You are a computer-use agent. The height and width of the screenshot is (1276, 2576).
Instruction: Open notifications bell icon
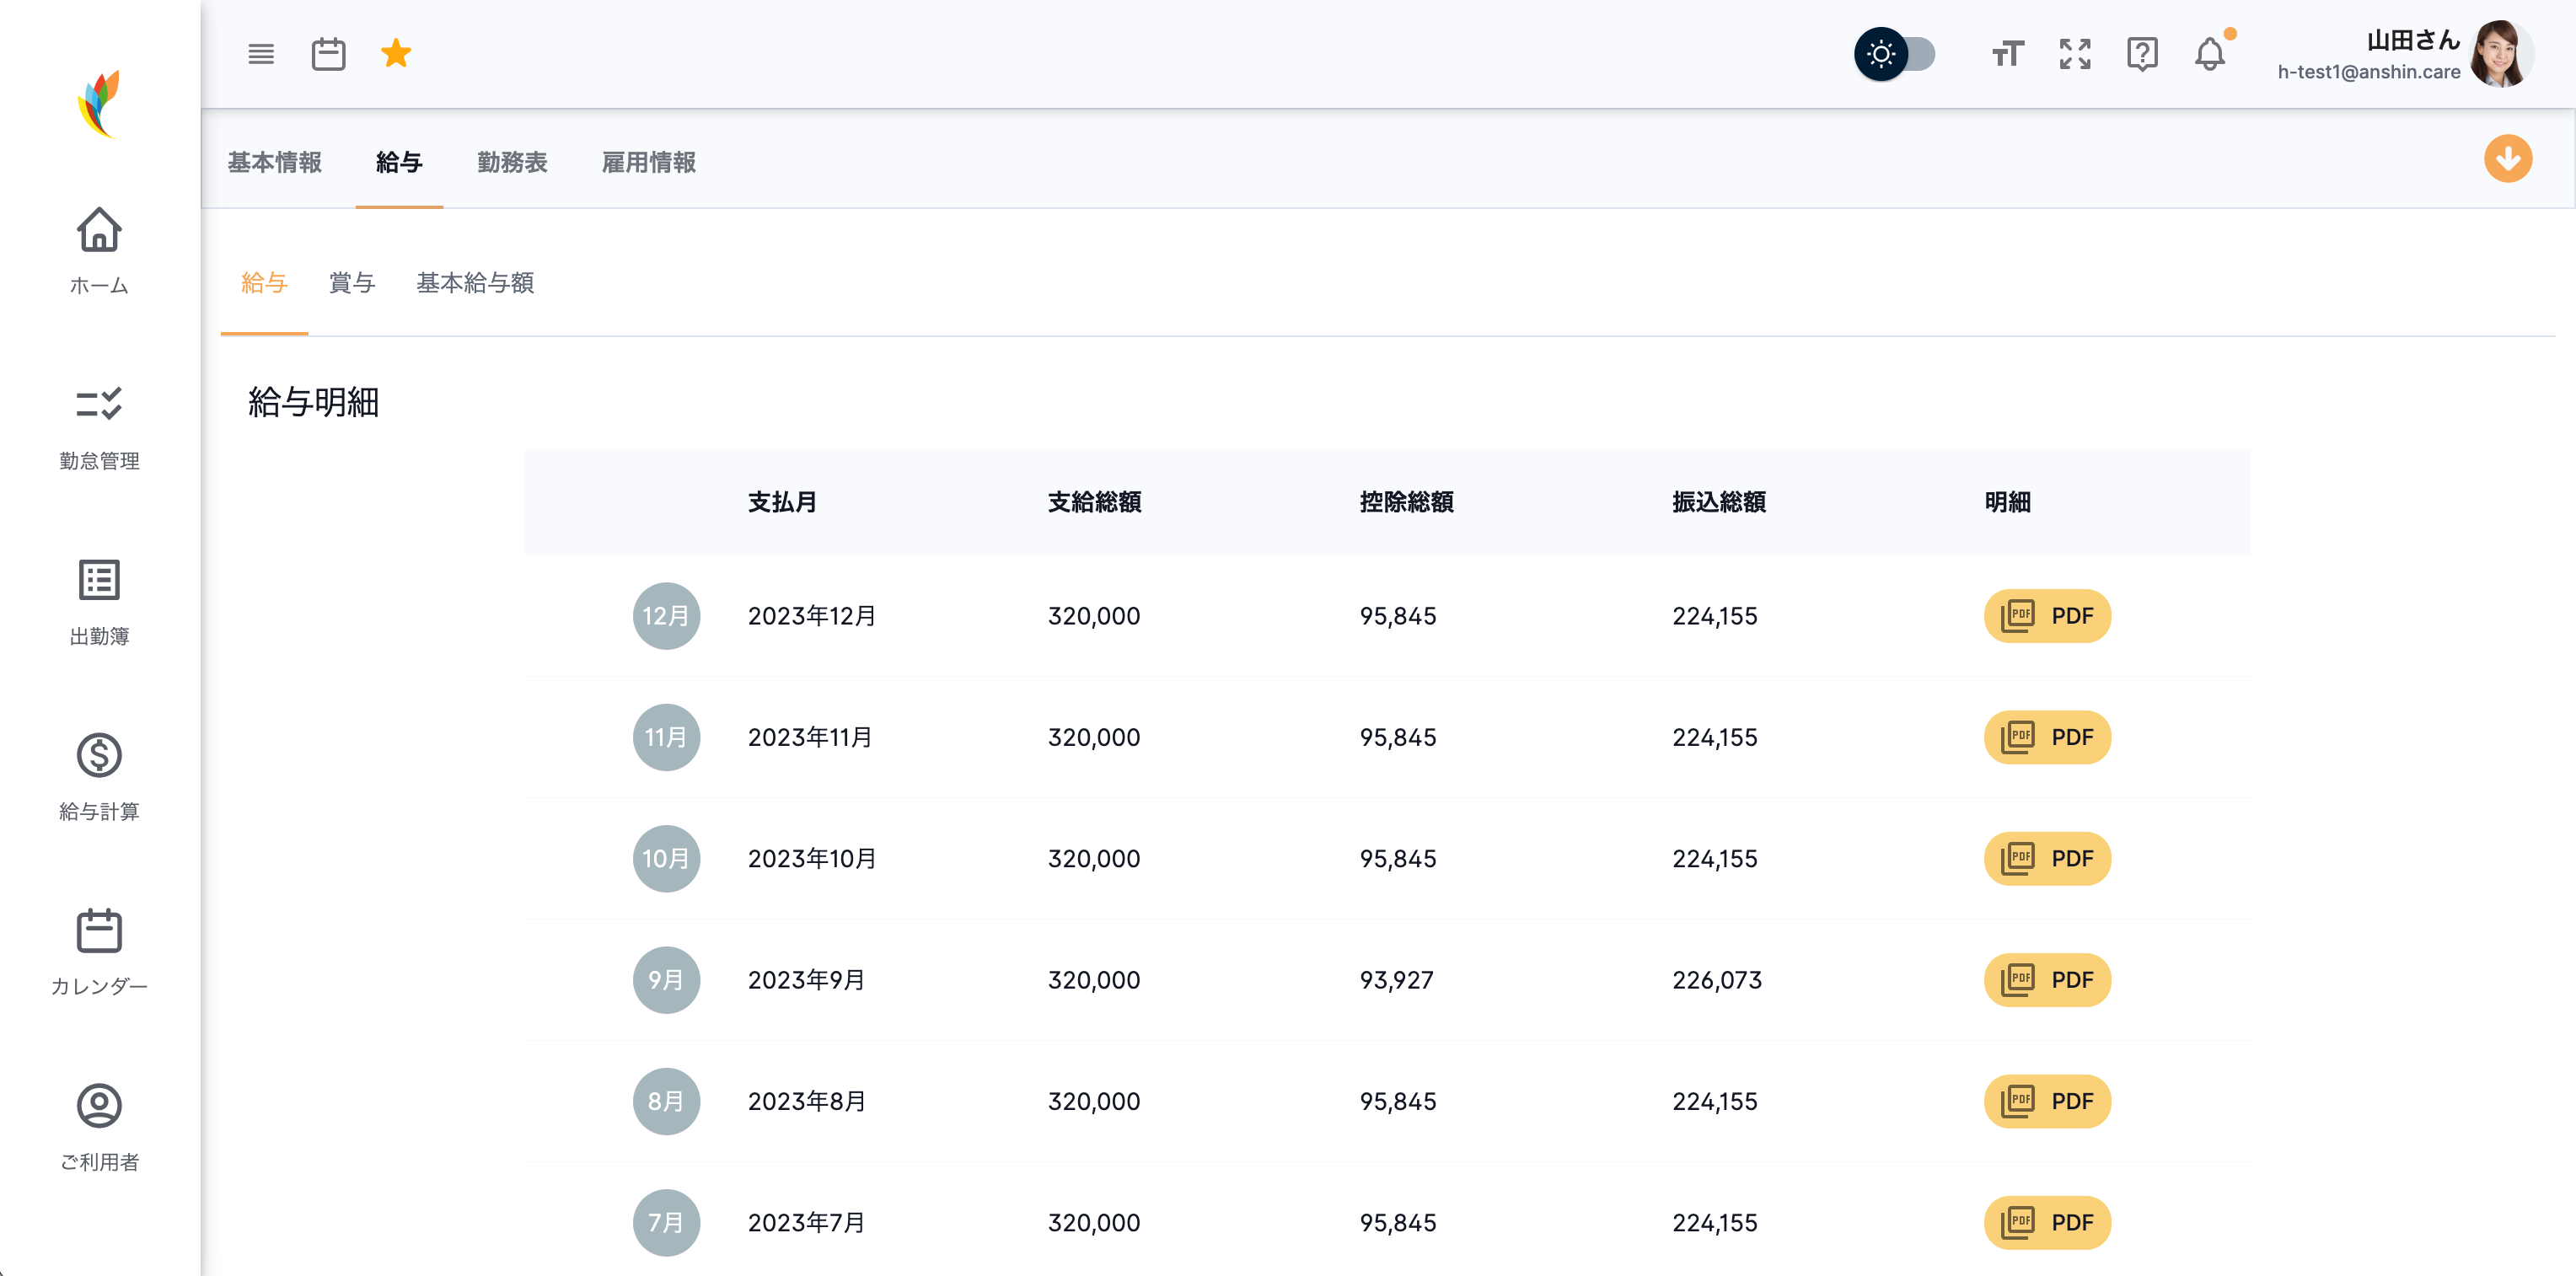(x=2209, y=54)
